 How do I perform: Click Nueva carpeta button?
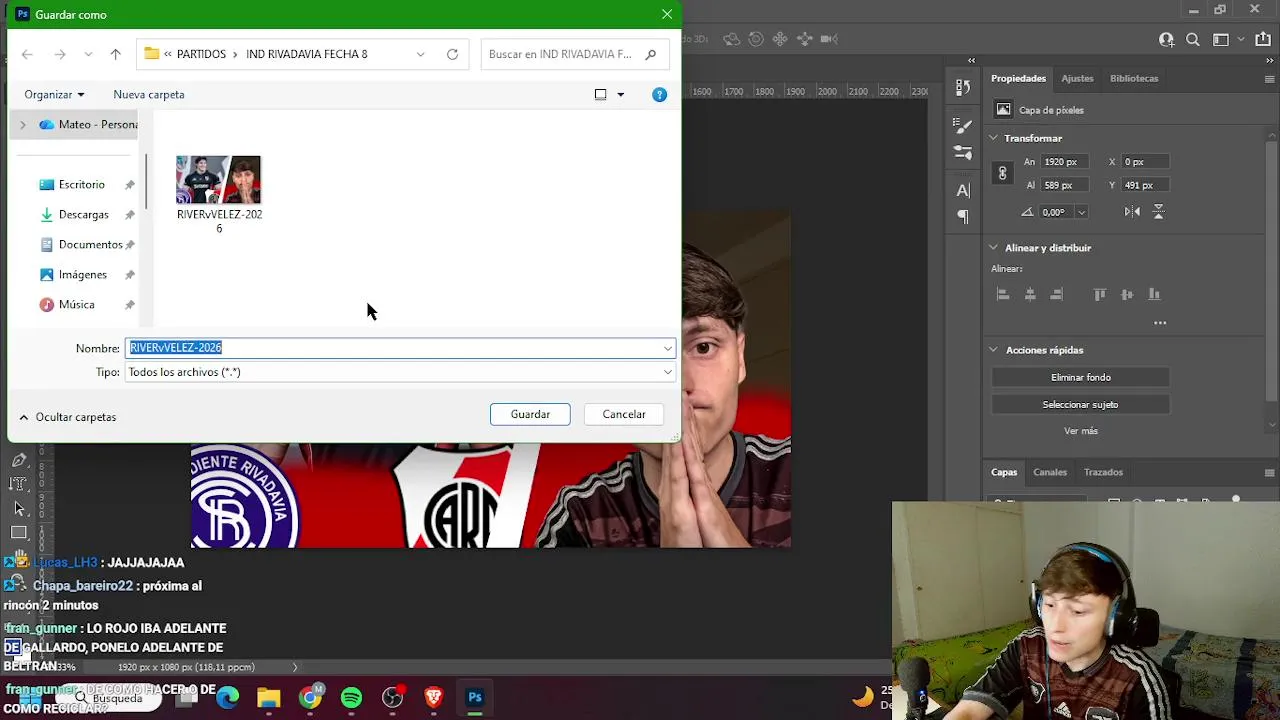[x=149, y=94]
